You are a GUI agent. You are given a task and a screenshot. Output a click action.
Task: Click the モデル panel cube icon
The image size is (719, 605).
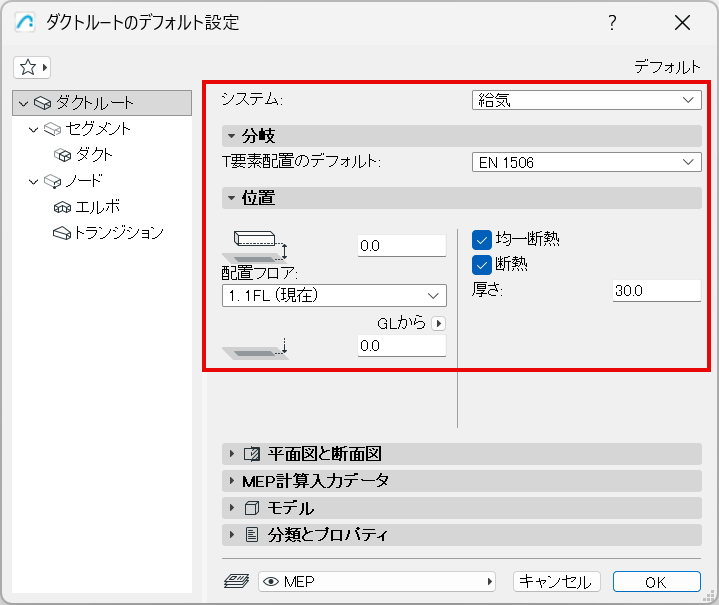coord(252,508)
